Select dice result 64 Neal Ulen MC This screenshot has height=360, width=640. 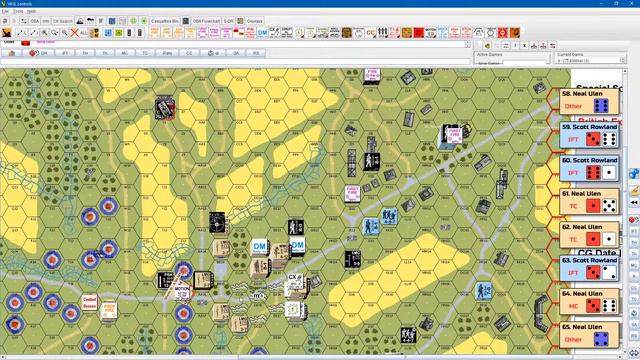click(x=589, y=302)
